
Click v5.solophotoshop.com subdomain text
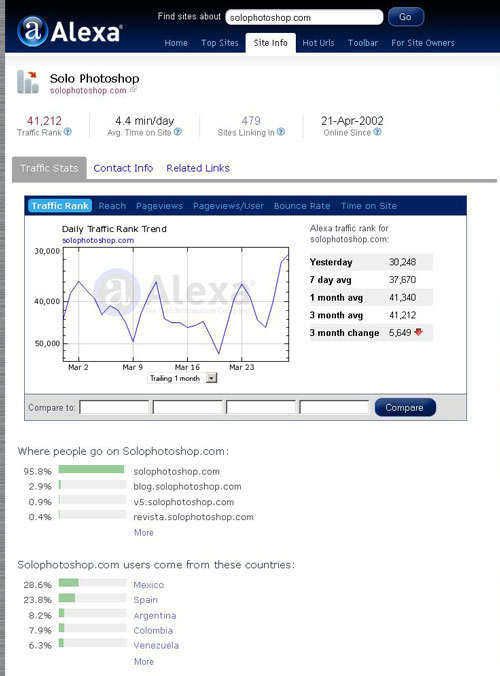click(x=184, y=502)
